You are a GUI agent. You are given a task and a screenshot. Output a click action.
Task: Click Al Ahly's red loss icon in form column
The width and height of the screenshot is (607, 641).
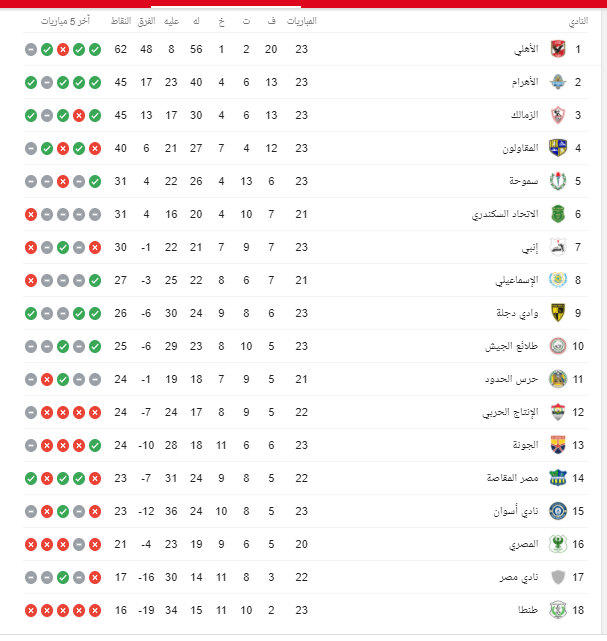(63, 49)
